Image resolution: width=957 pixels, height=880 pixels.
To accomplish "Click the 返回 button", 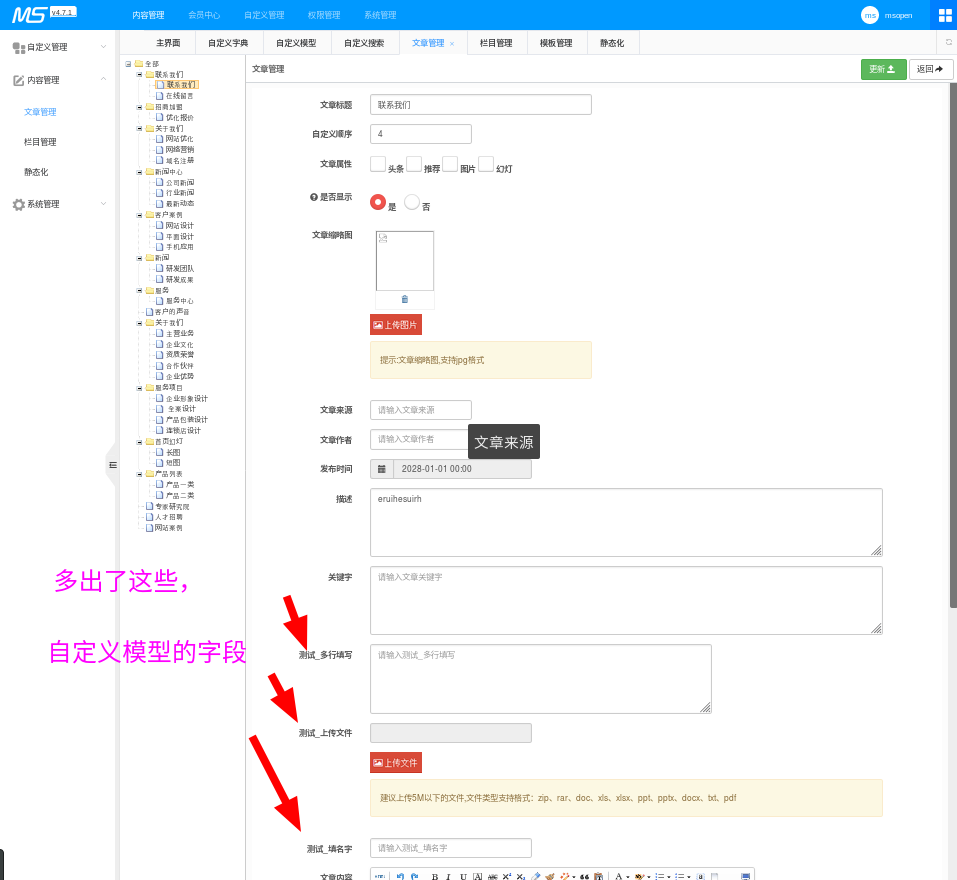I will 930,69.
